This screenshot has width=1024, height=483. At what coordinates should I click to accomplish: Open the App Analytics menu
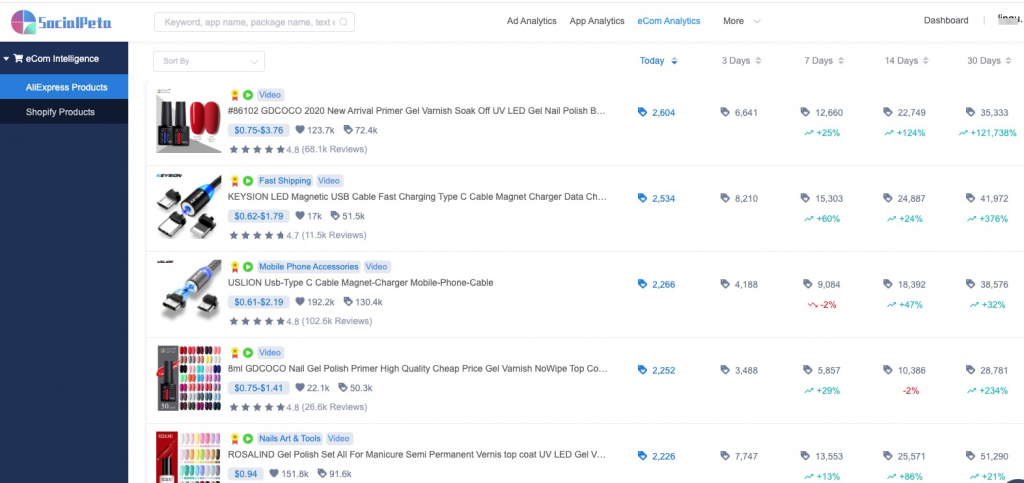pyautogui.click(x=597, y=21)
